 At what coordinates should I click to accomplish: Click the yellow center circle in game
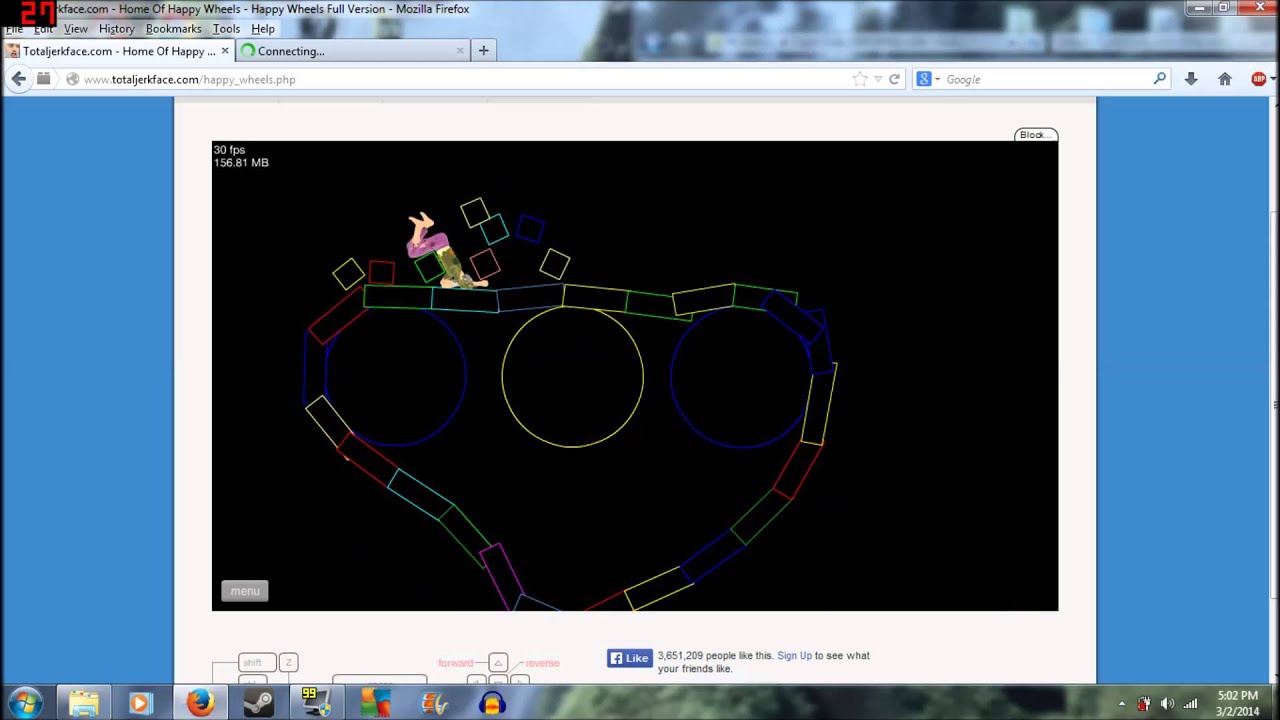click(x=572, y=377)
